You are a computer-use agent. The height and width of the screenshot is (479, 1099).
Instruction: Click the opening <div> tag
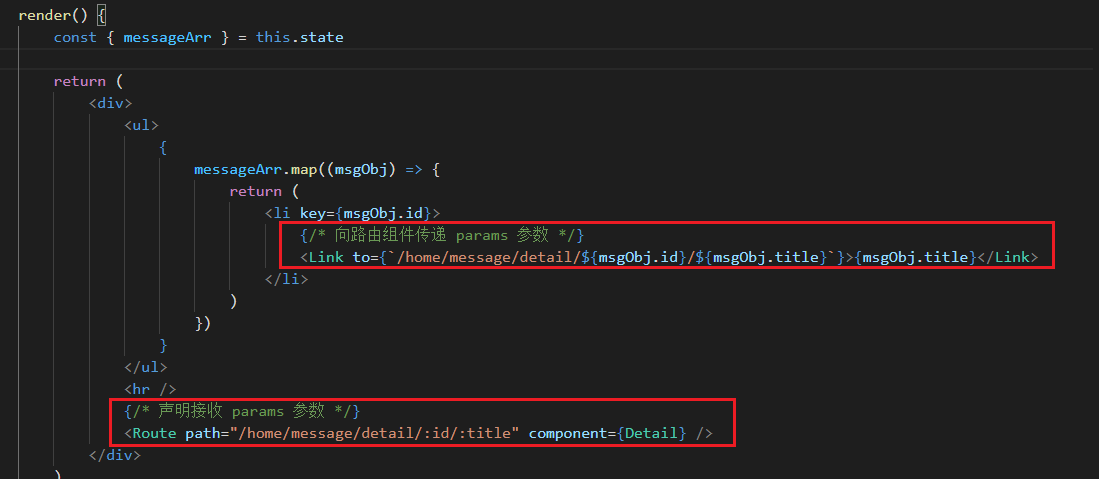(x=111, y=103)
